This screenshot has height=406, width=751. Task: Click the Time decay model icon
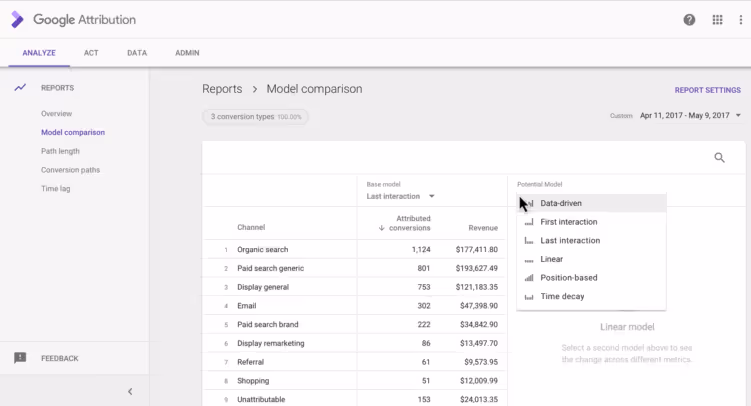pos(529,297)
